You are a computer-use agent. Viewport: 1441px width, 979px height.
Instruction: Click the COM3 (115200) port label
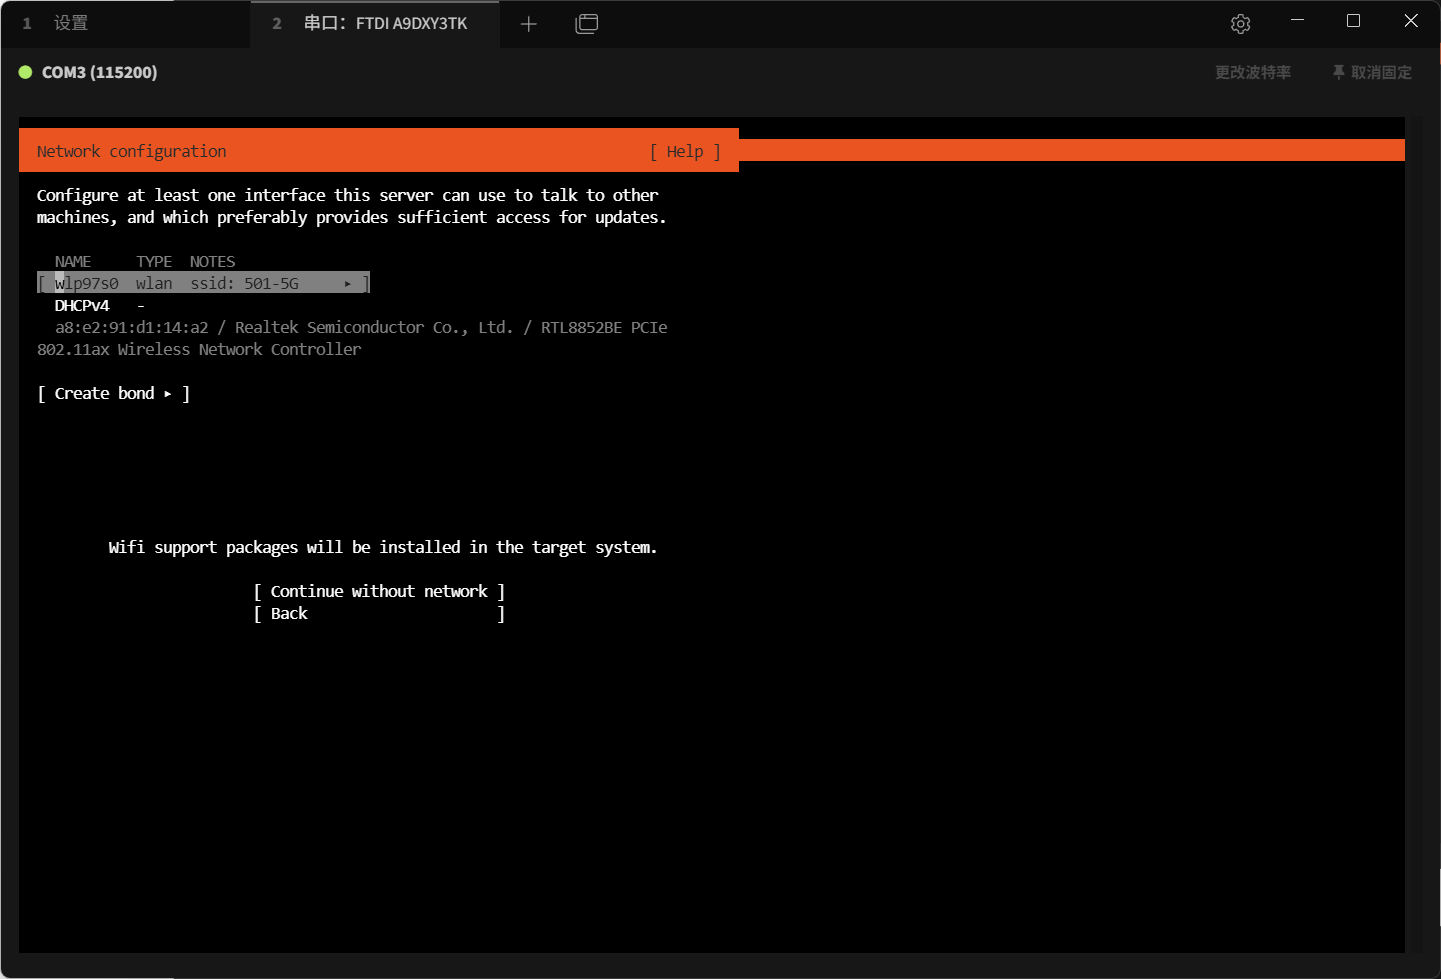[x=99, y=72]
